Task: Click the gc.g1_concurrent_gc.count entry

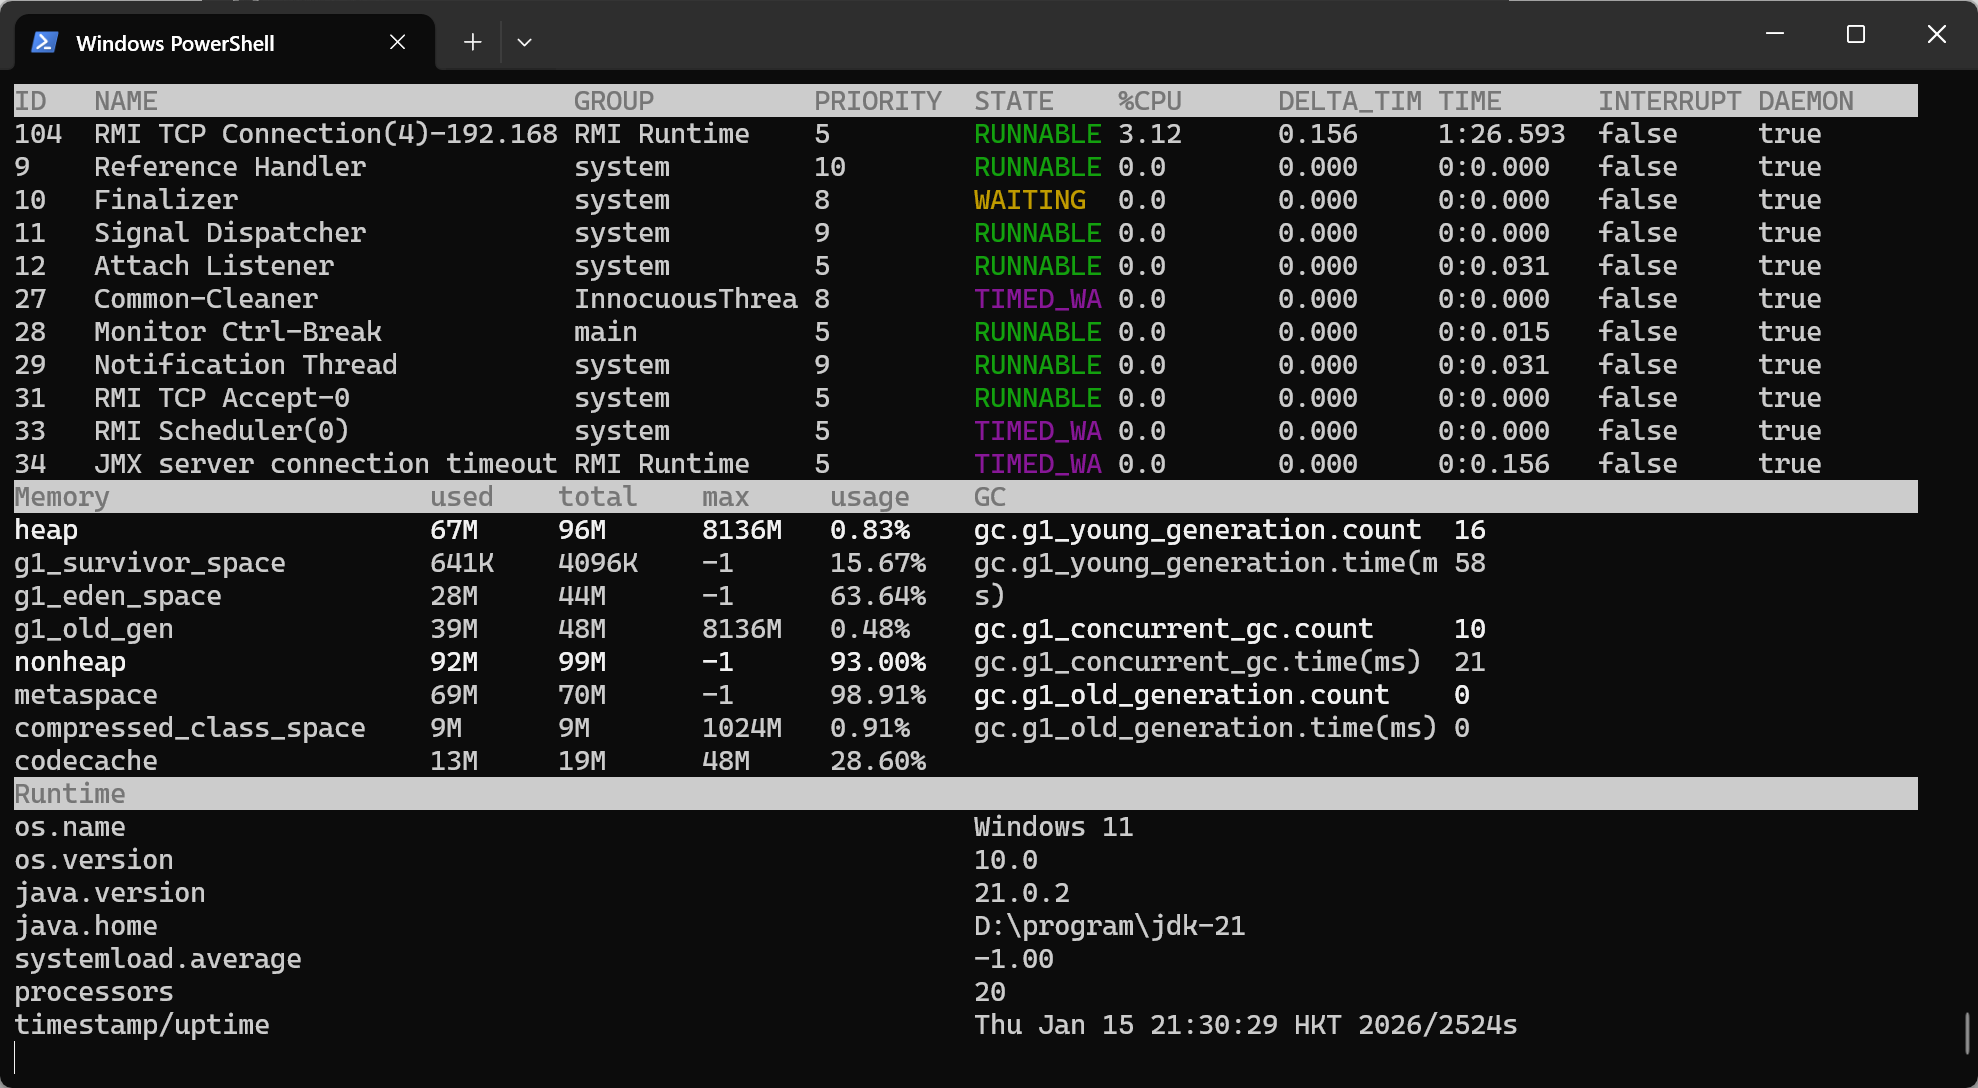Action: (1172, 629)
